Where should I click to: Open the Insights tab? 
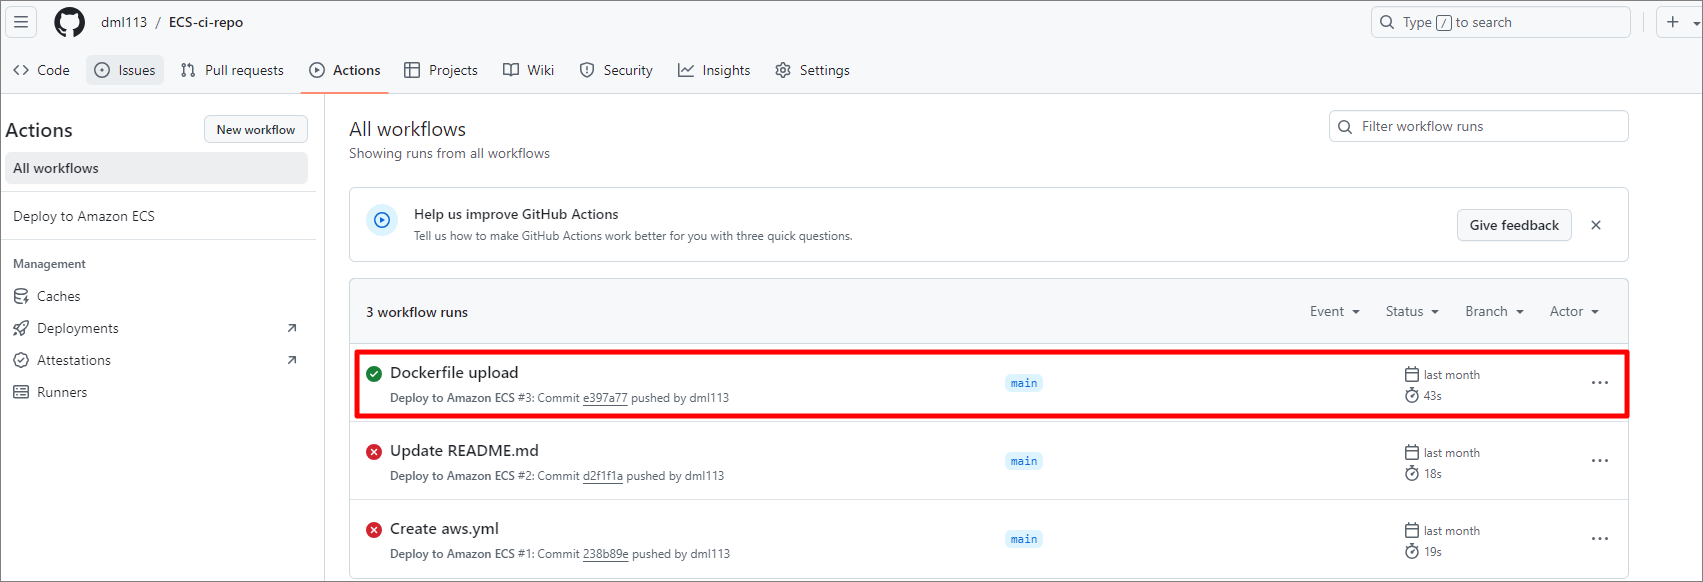[x=714, y=70]
